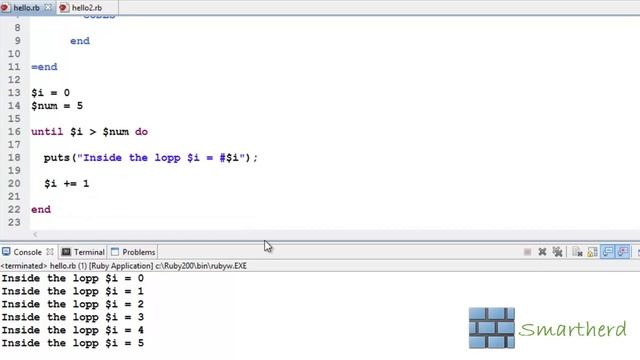Click console output 'Inside the lopp $i = 4'
Viewport: 640px width, 360px height.
coord(73,330)
